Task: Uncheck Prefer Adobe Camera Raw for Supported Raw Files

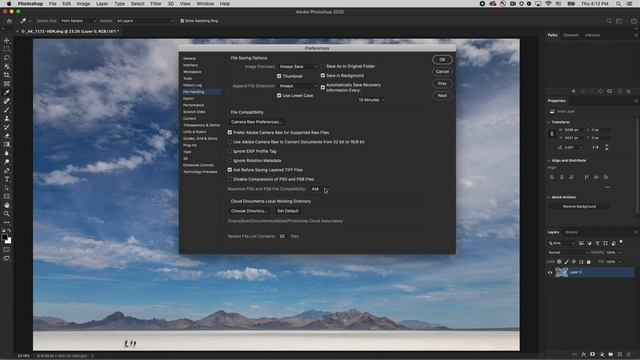Action: 230,133
